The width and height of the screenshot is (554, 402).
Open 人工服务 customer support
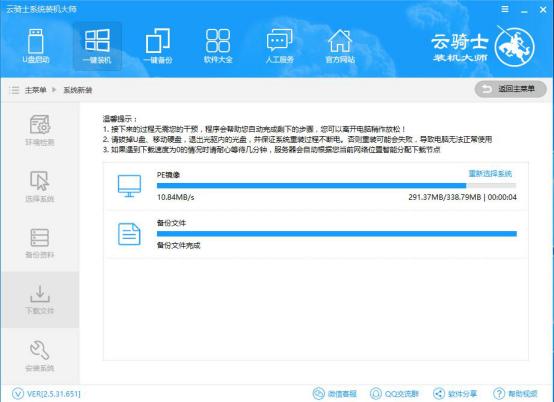(279, 46)
